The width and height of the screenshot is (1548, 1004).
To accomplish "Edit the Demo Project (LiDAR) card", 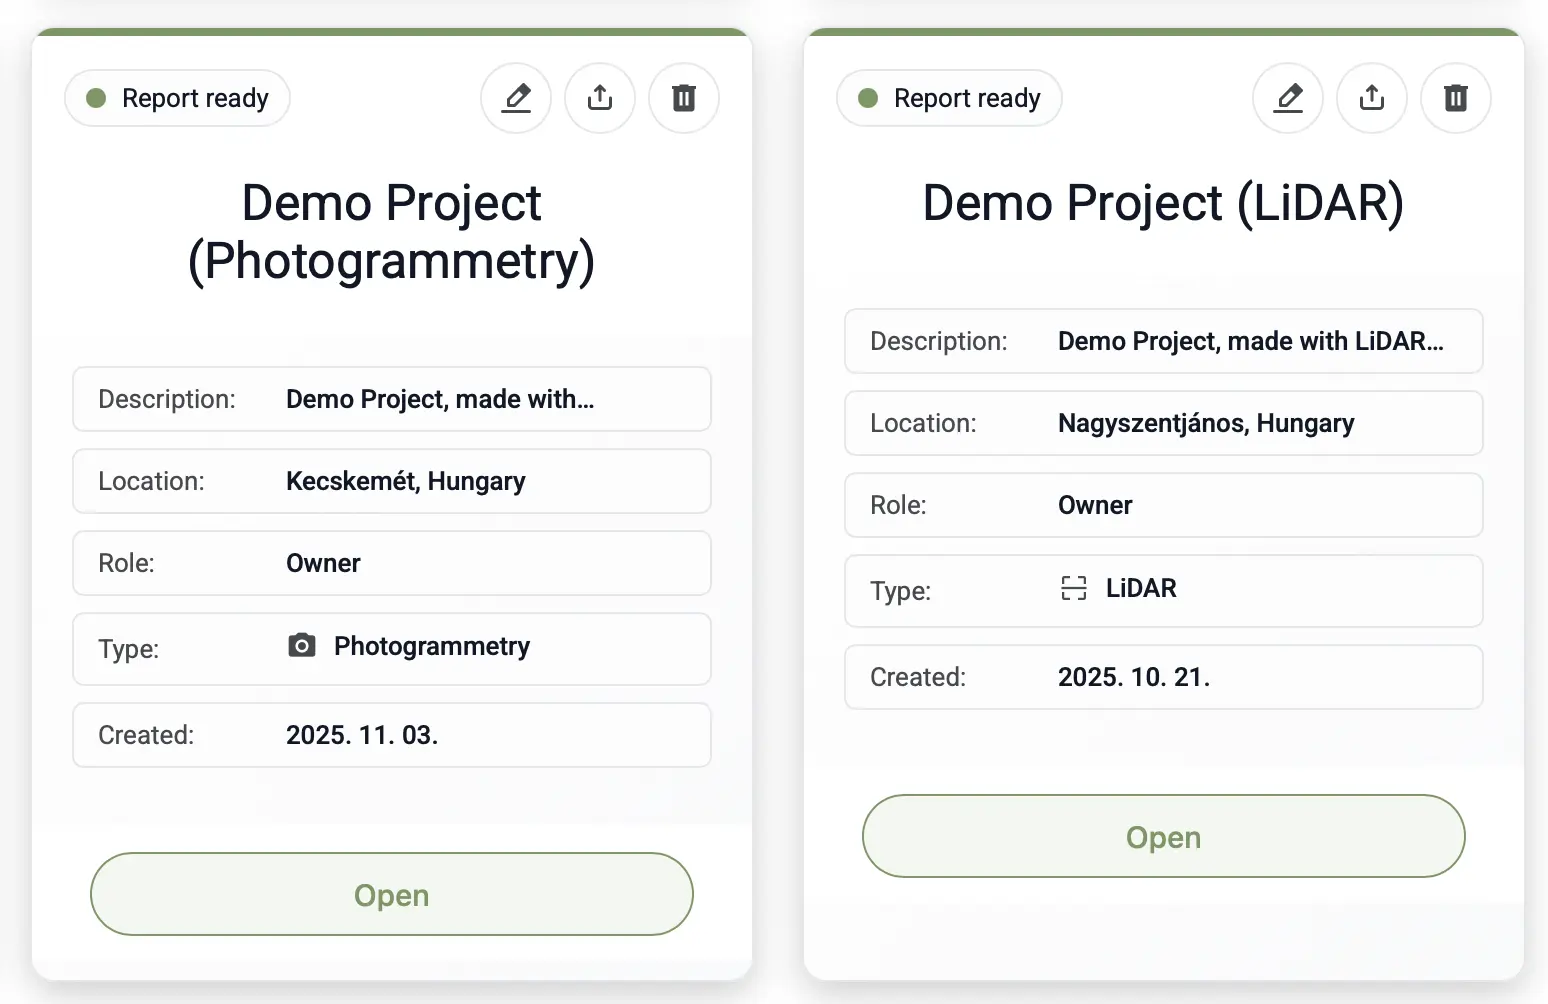I will tap(1288, 98).
